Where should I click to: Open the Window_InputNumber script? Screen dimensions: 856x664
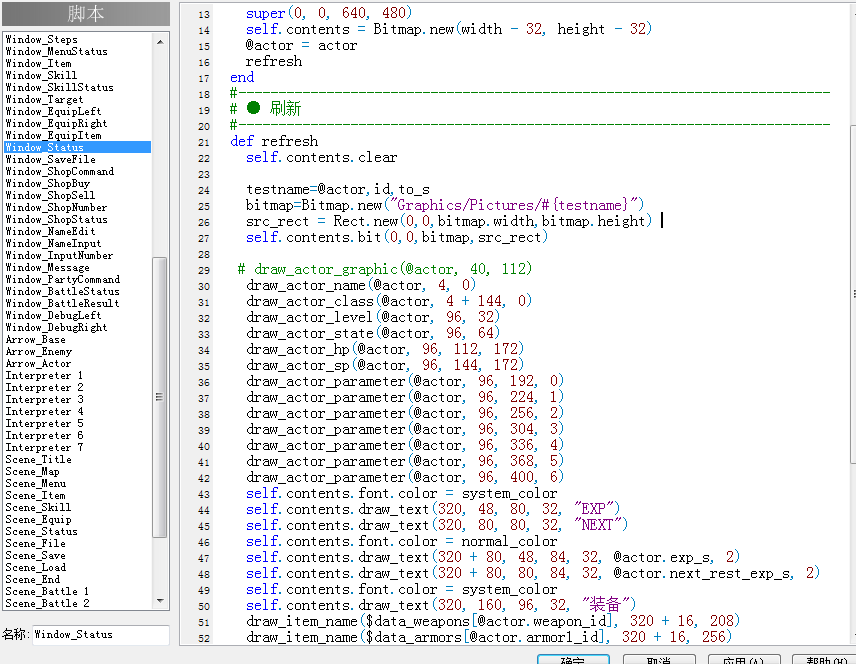(59, 256)
